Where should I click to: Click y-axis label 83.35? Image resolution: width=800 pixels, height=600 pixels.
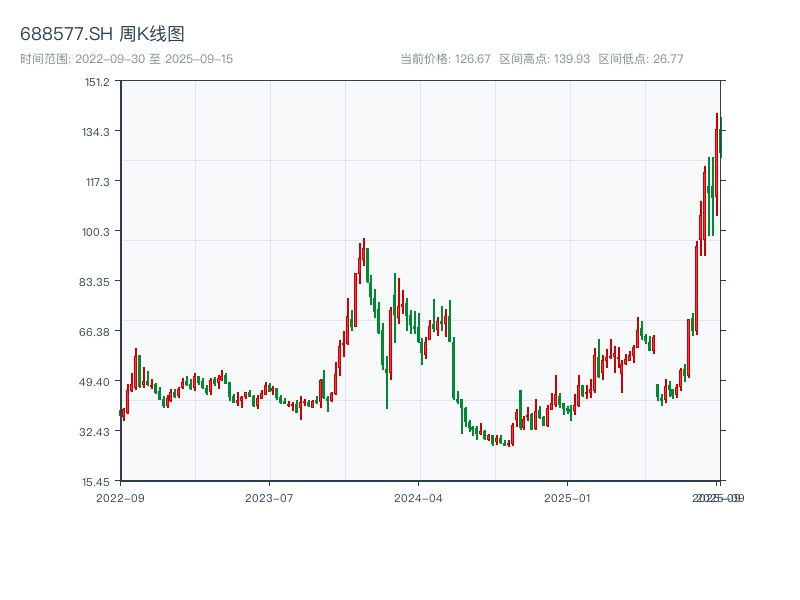coord(94,282)
